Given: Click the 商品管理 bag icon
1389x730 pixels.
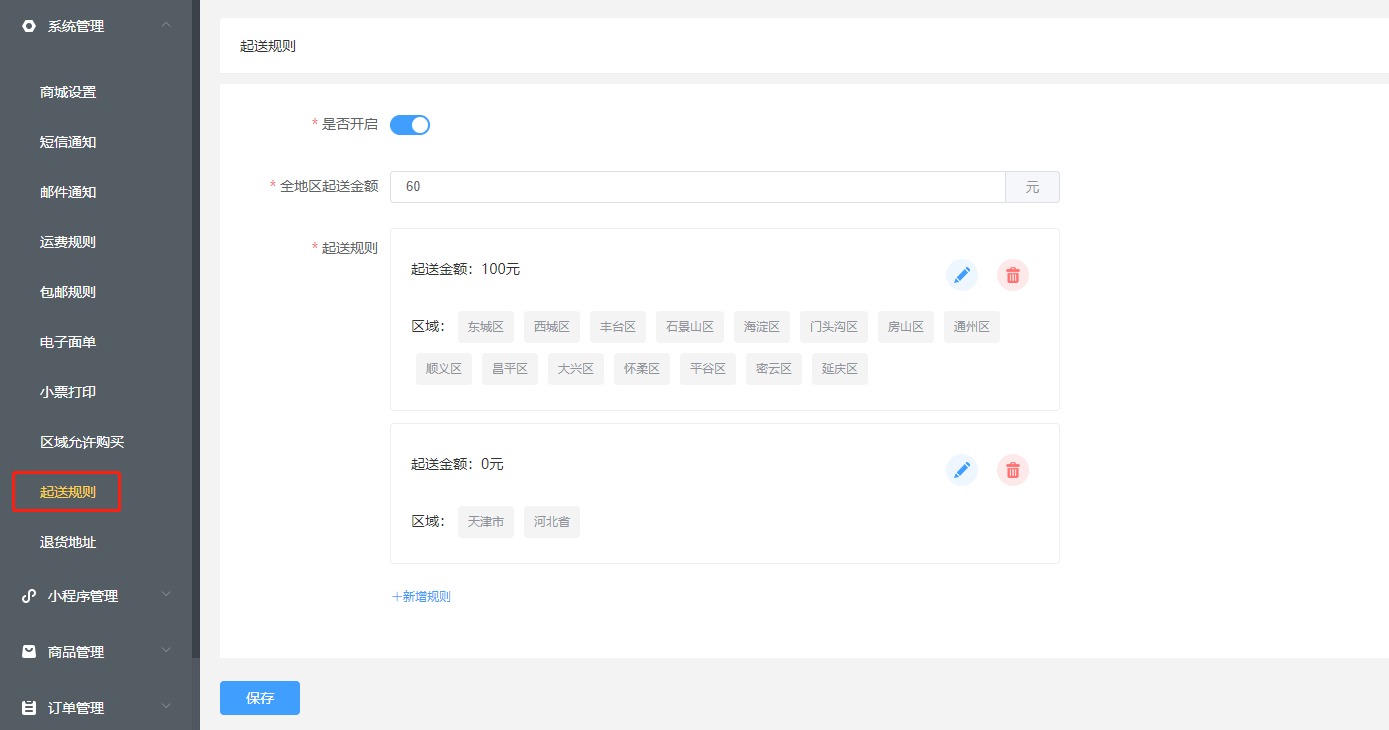Looking at the screenshot, I should [x=29, y=652].
